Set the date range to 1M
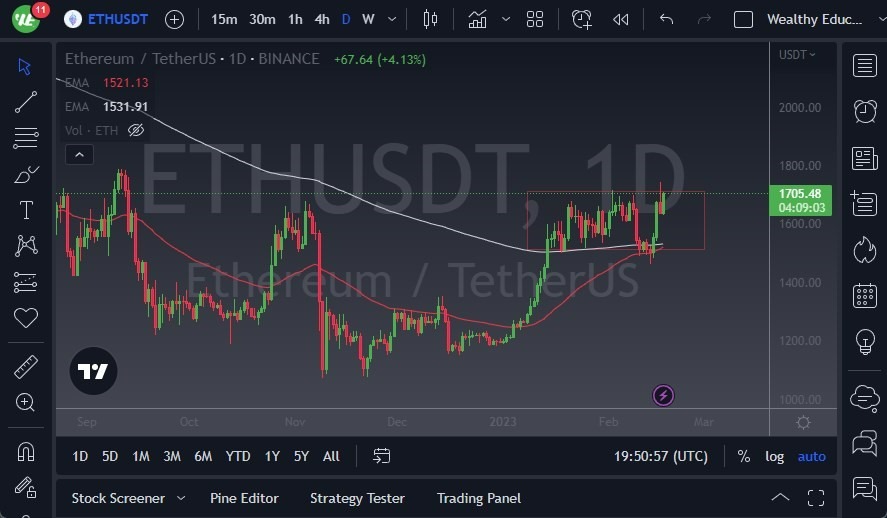This screenshot has height=518, width=887. 140,456
